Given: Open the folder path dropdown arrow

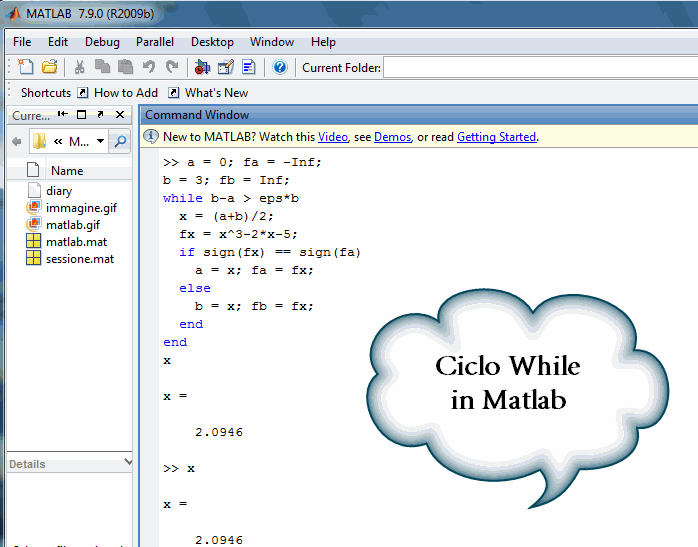Looking at the screenshot, I should point(101,142).
